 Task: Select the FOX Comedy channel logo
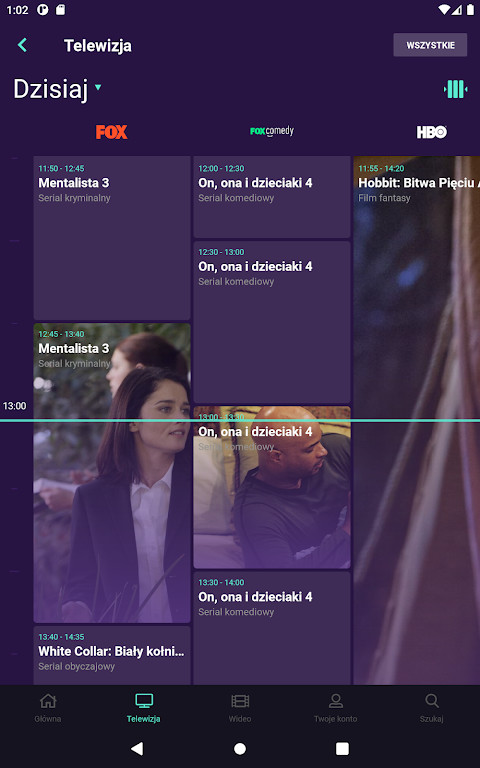[272, 131]
